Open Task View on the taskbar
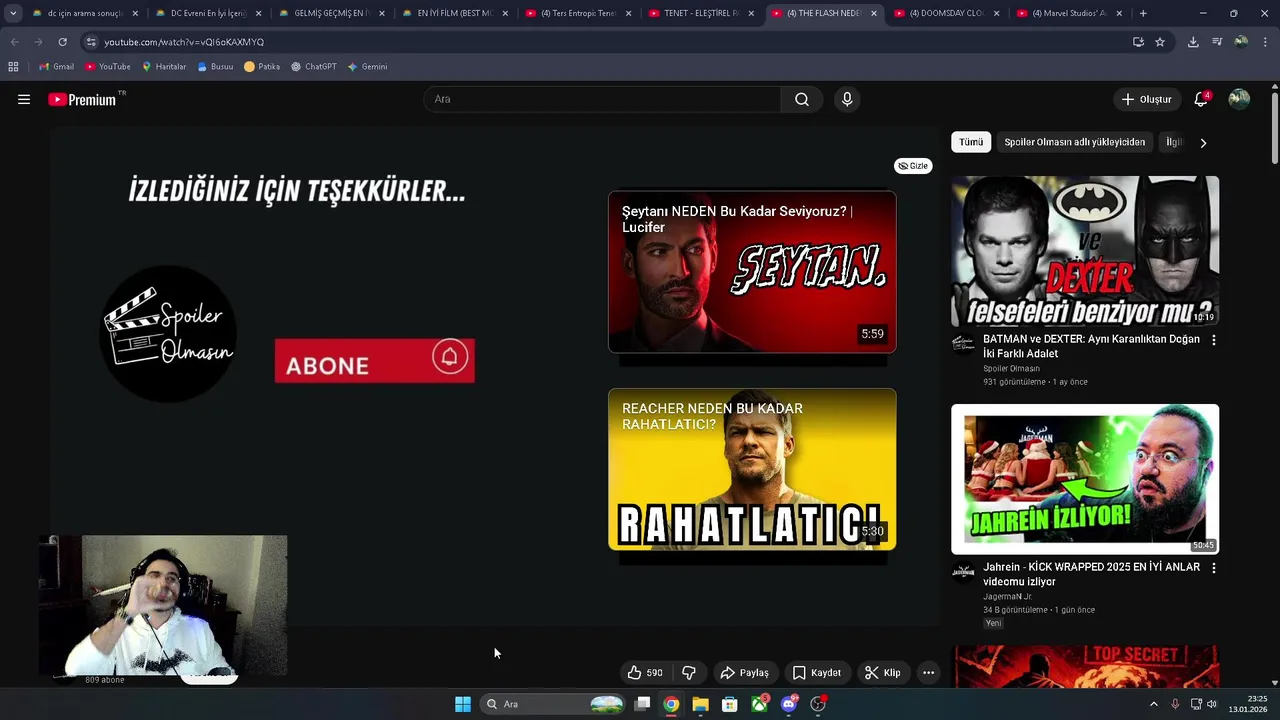Screen dimensions: 1280x720 pyautogui.click(x=642, y=704)
